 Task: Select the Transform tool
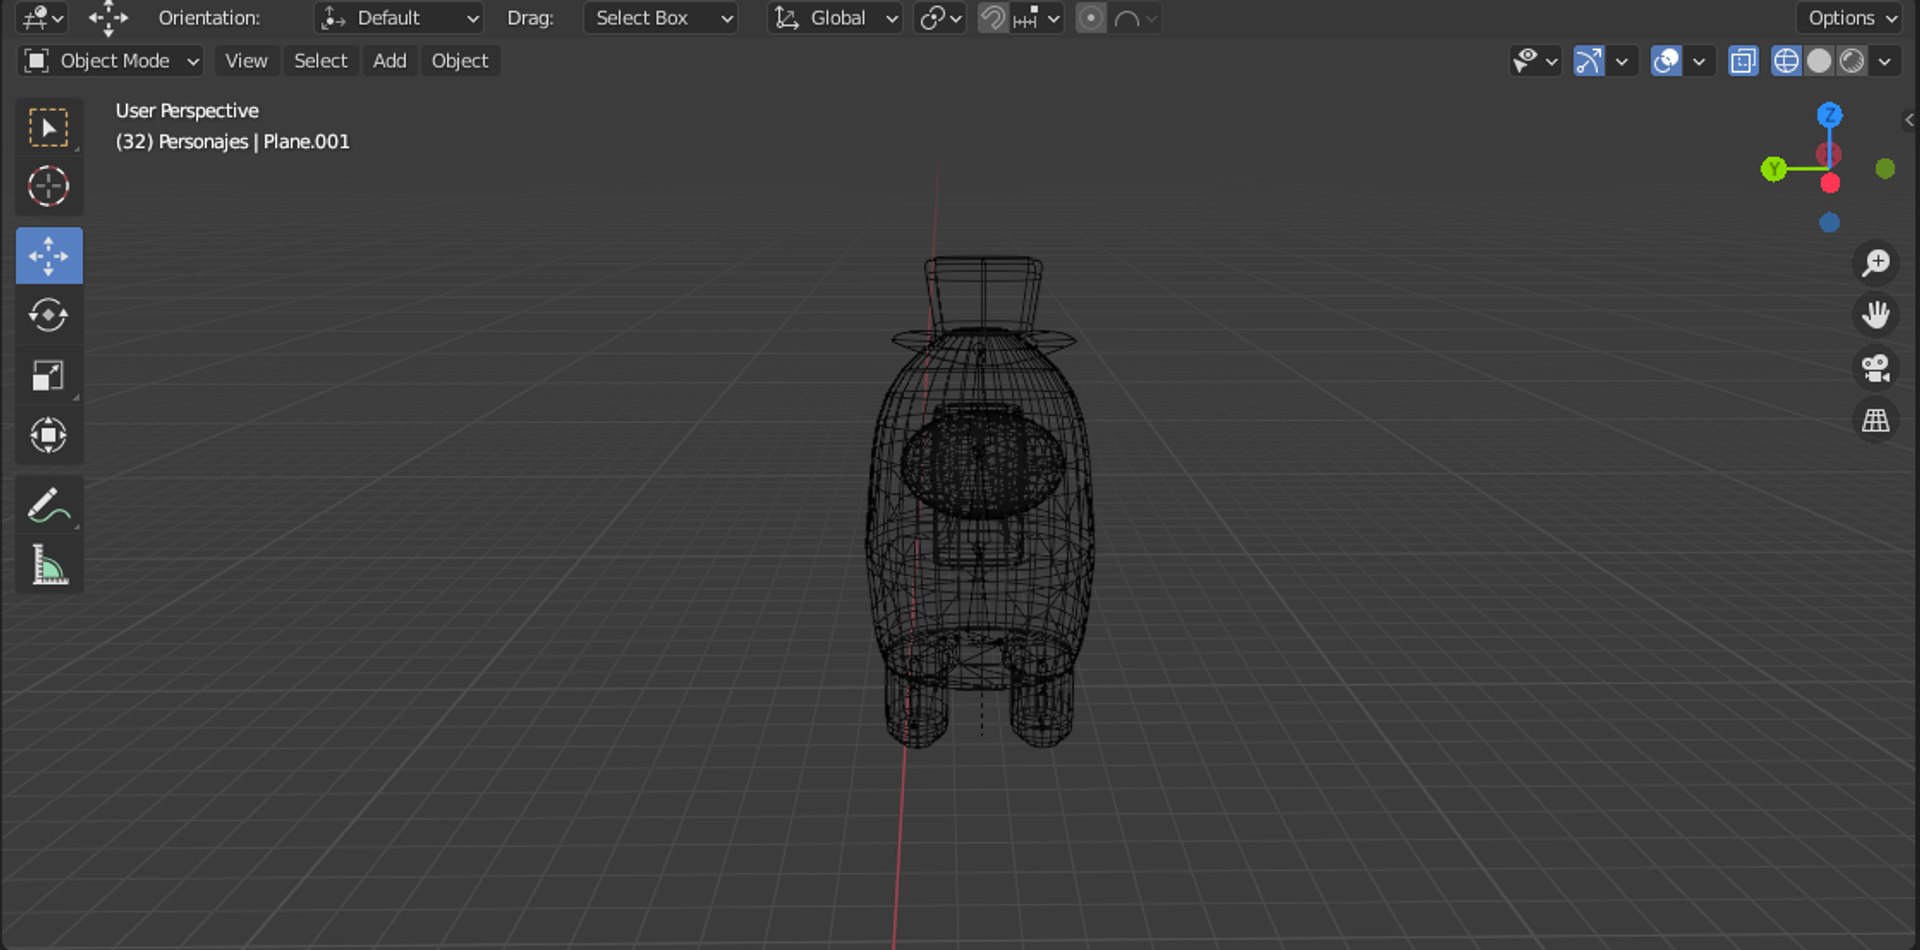click(48, 435)
